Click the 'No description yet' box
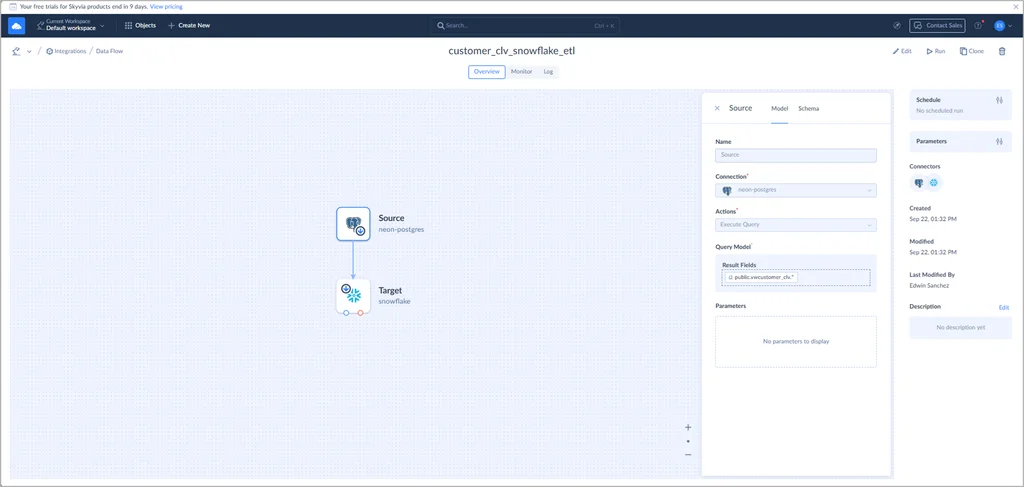 click(x=961, y=328)
